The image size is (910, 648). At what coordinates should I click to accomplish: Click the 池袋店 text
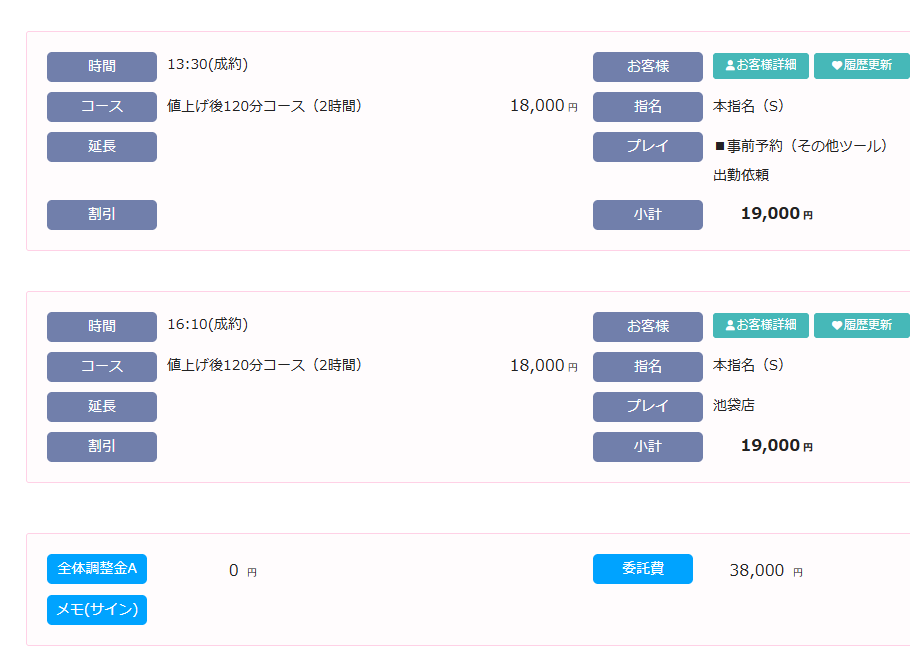pyautogui.click(x=734, y=406)
